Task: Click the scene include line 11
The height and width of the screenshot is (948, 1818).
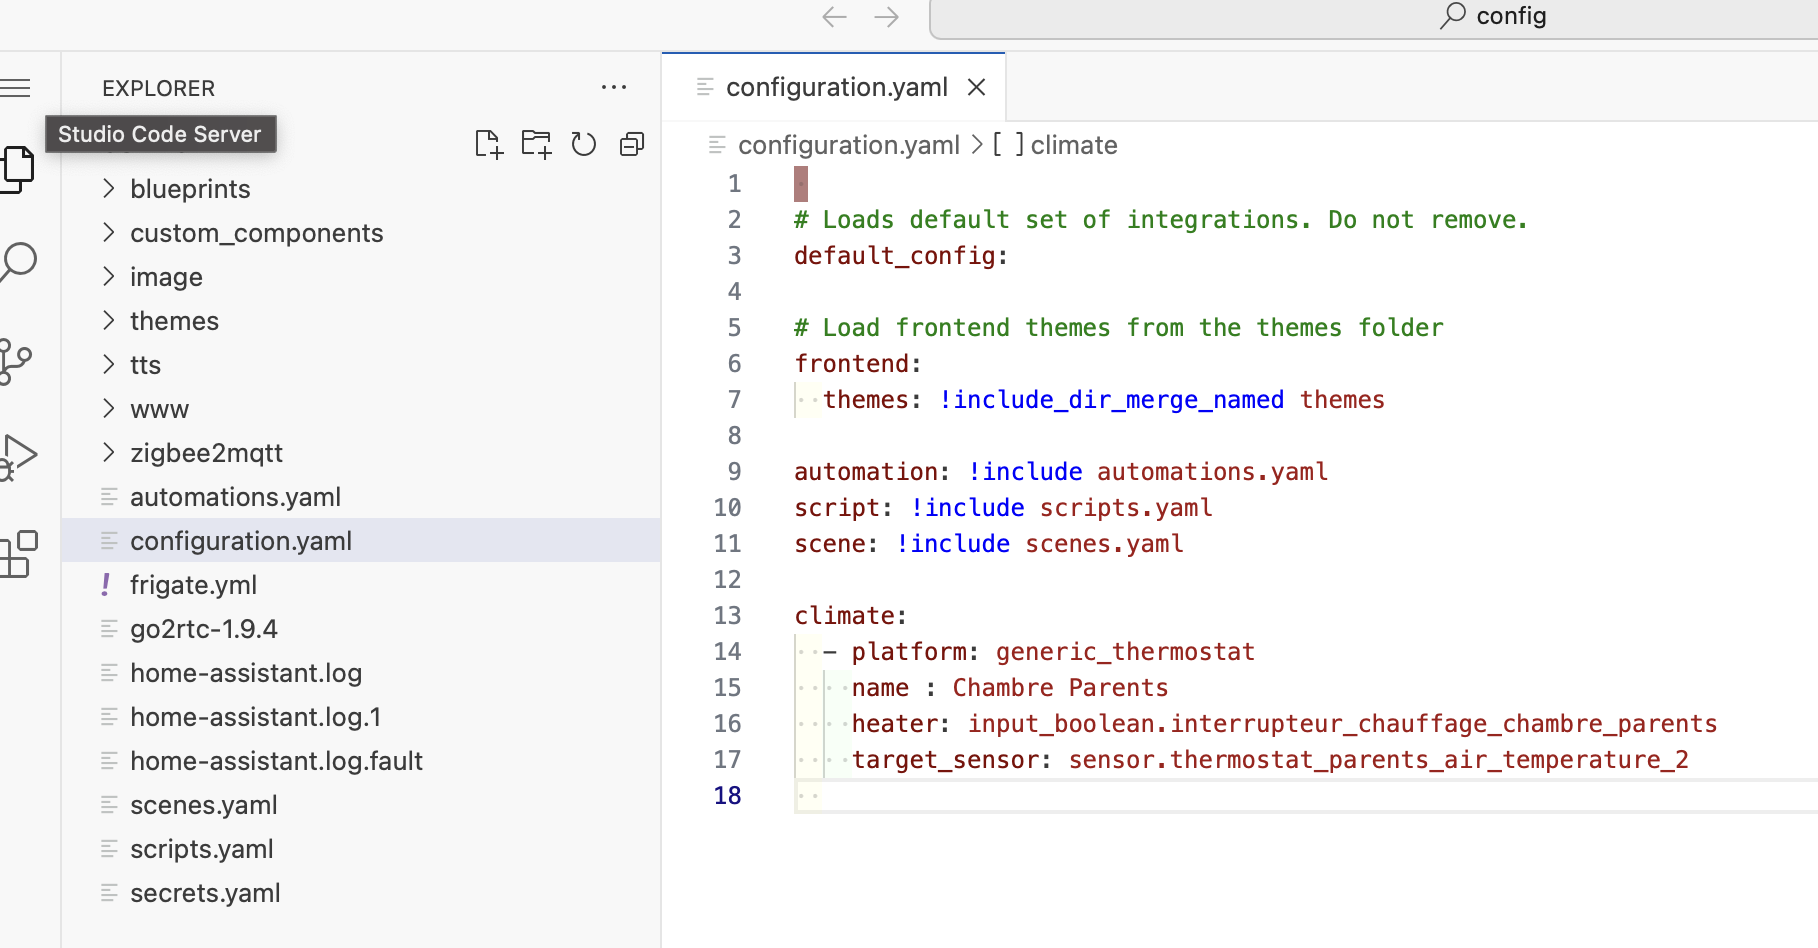Action: coord(989,544)
